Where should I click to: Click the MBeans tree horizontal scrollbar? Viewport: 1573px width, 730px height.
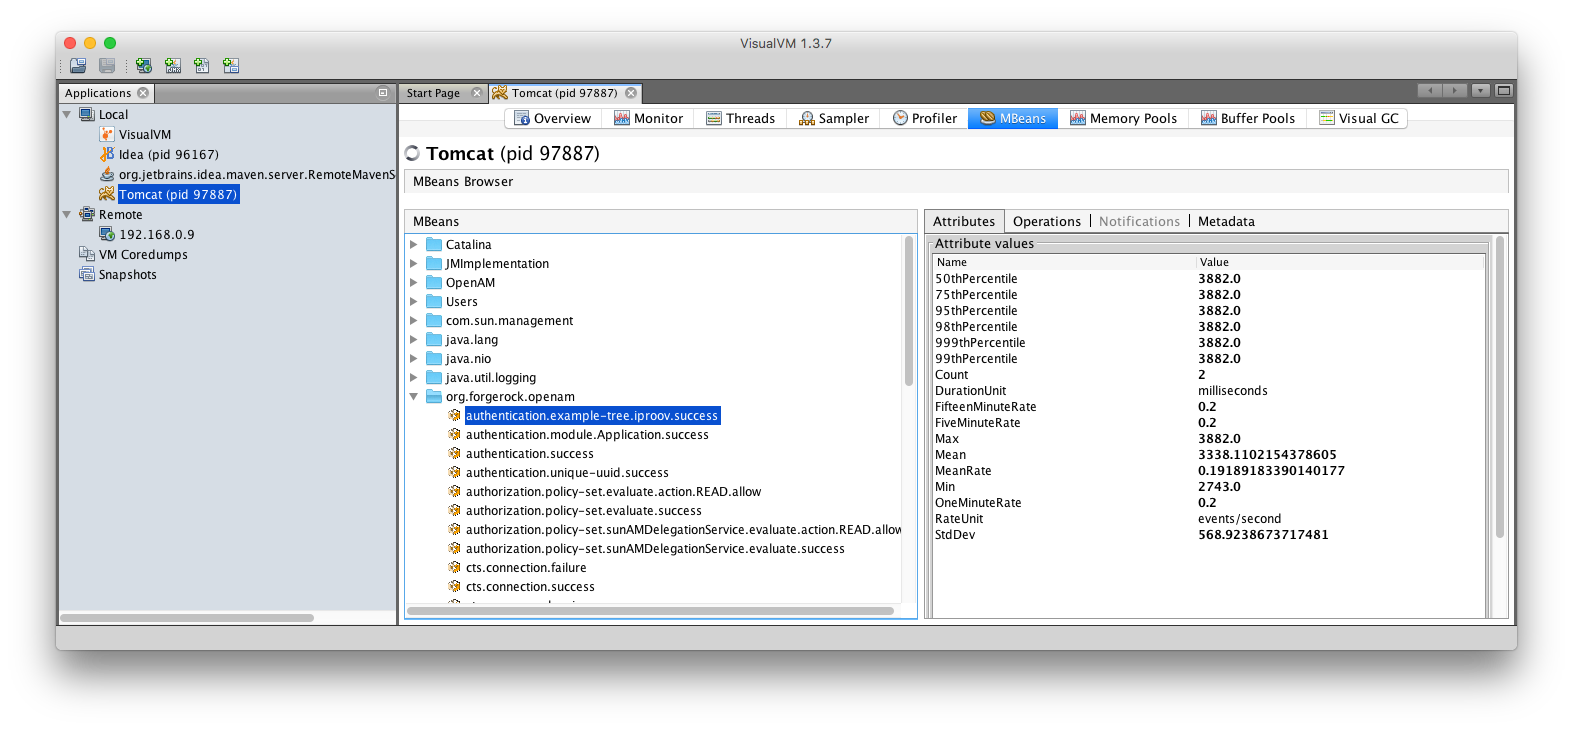tap(651, 610)
